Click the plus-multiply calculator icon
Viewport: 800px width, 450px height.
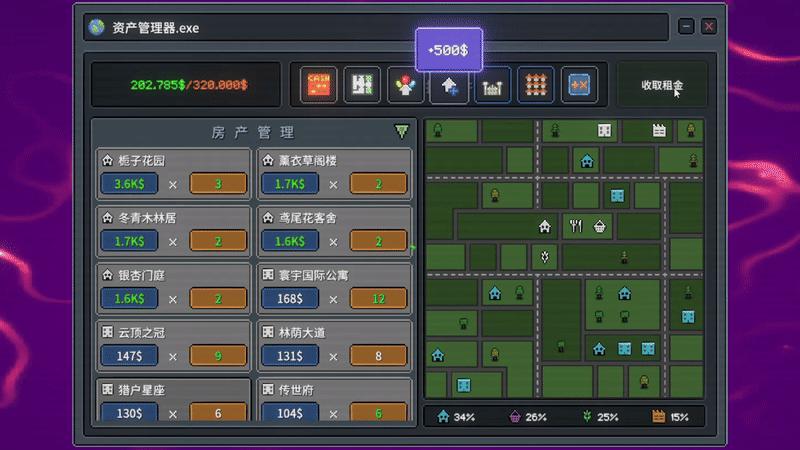point(578,86)
